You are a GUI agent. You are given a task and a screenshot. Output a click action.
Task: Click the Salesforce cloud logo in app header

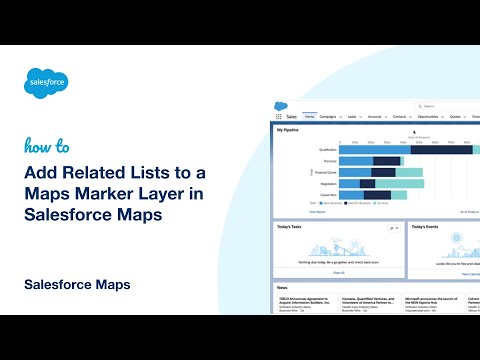281,106
